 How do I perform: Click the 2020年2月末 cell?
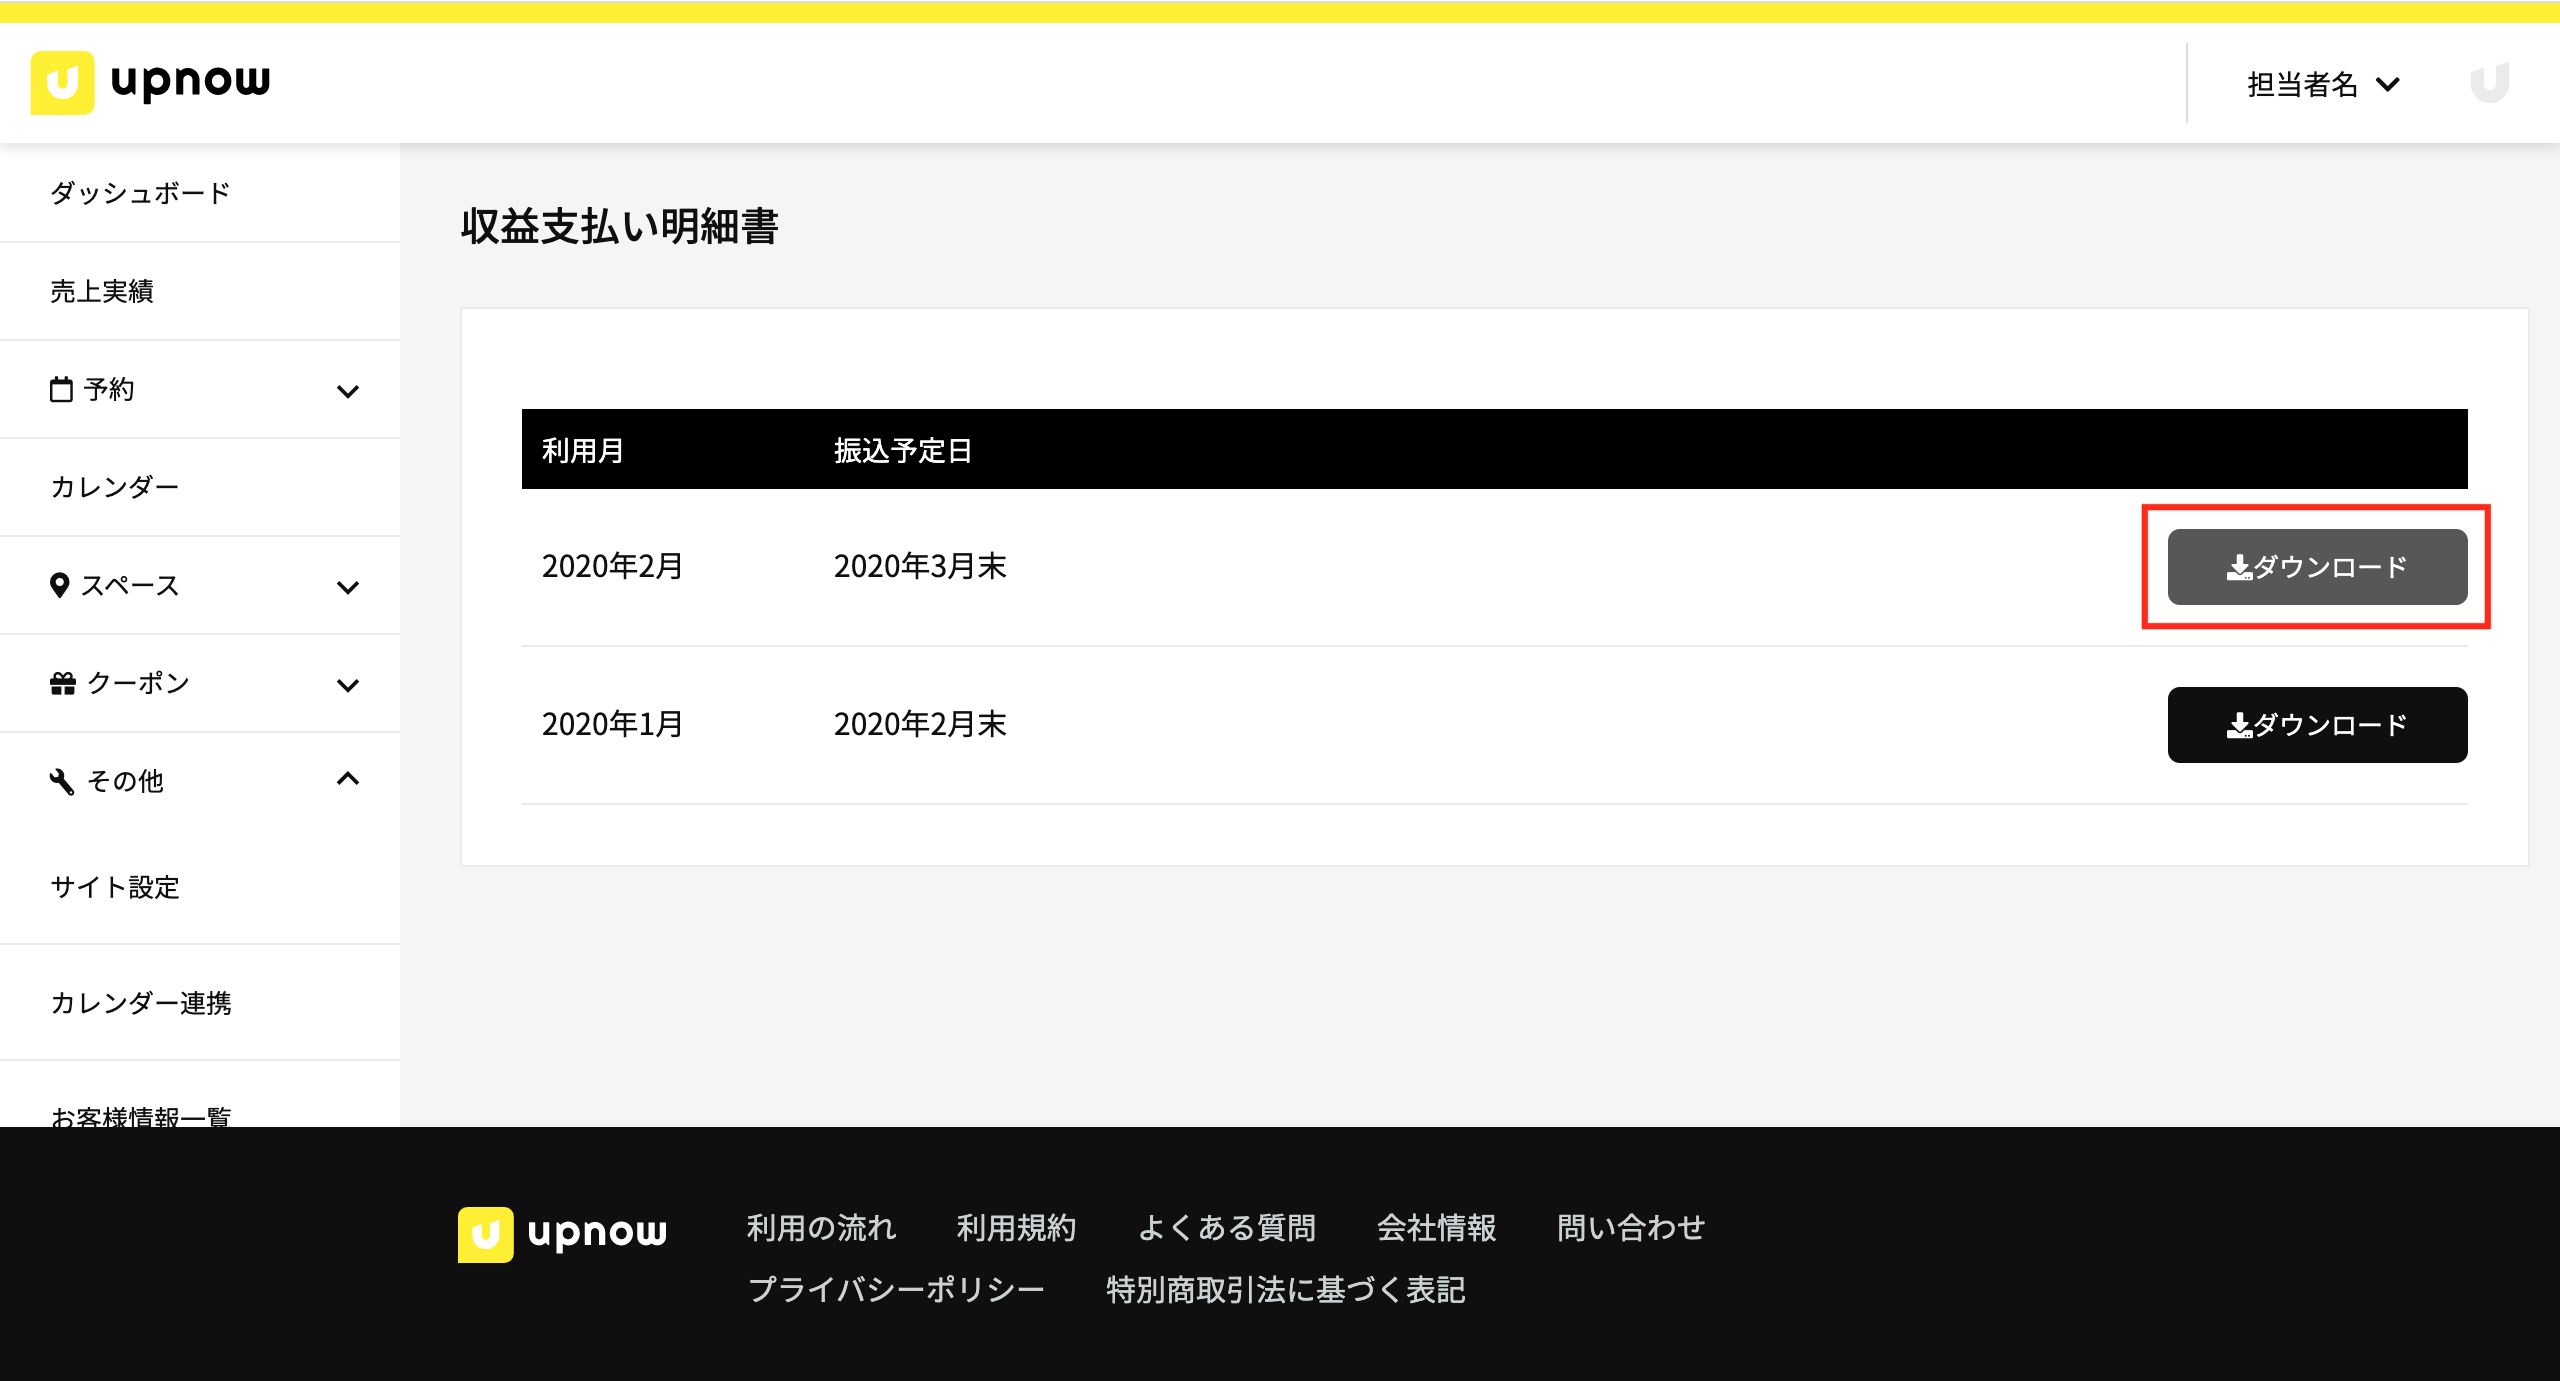pyautogui.click(x=920, y=725)
